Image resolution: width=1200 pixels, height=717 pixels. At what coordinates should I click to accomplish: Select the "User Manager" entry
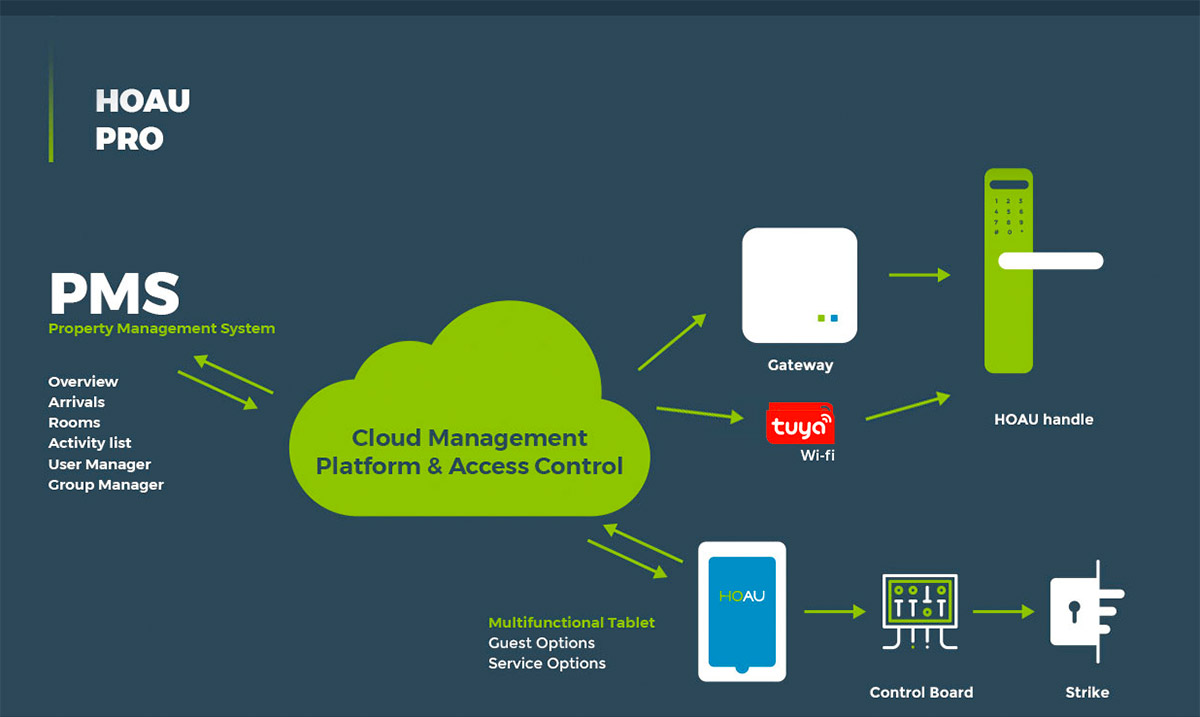100,464
